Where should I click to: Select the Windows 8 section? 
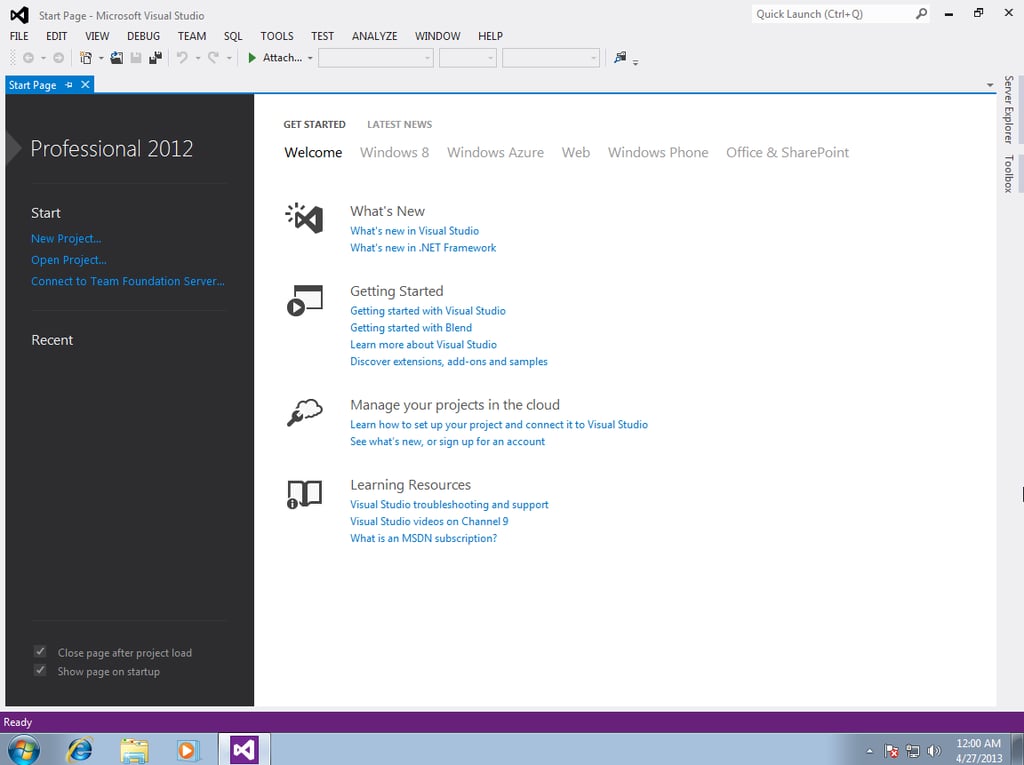394,152
